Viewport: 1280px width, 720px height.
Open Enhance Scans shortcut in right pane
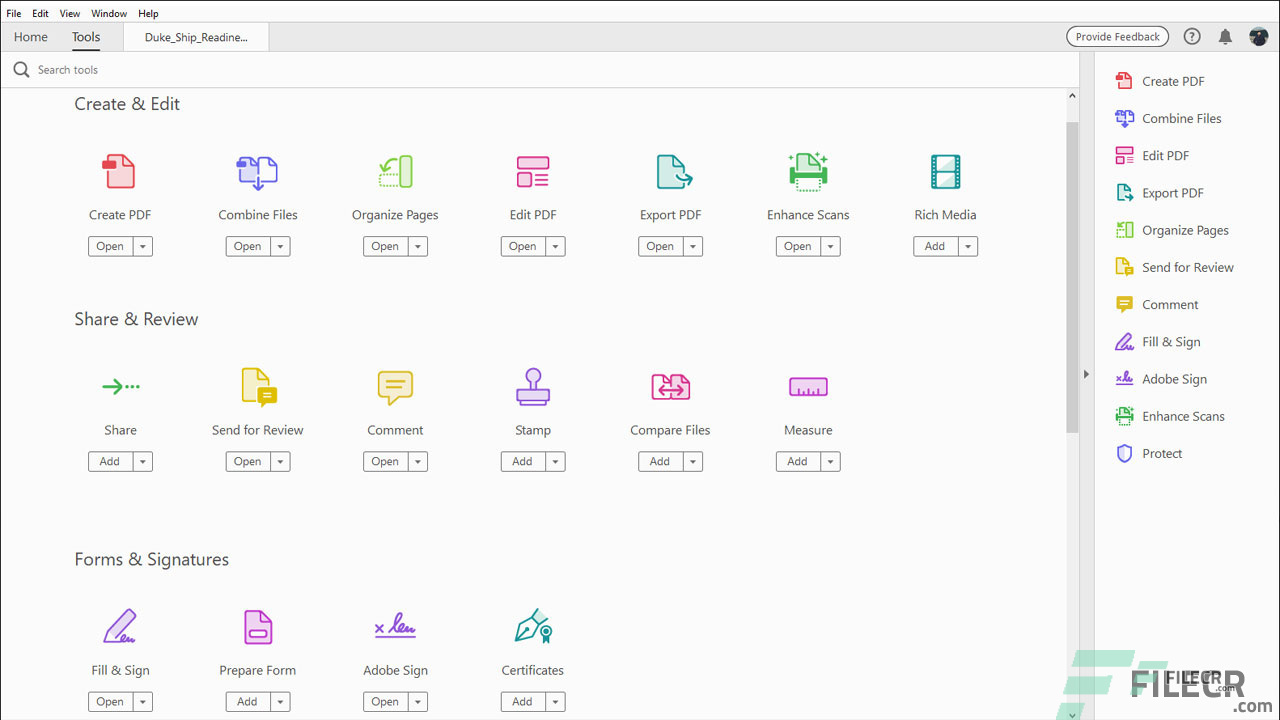(x=1169, y=416)
